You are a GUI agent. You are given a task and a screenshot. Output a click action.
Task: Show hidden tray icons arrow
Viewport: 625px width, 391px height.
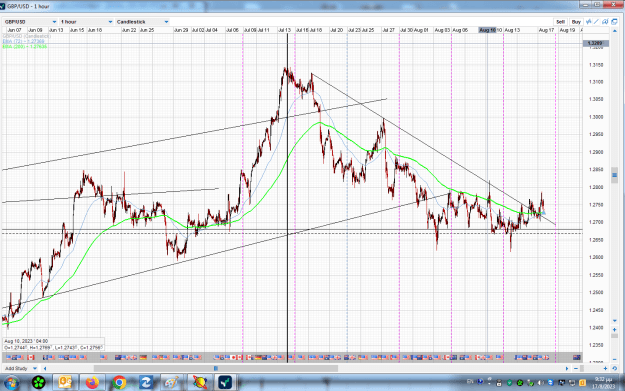click(x=489, y=383)
